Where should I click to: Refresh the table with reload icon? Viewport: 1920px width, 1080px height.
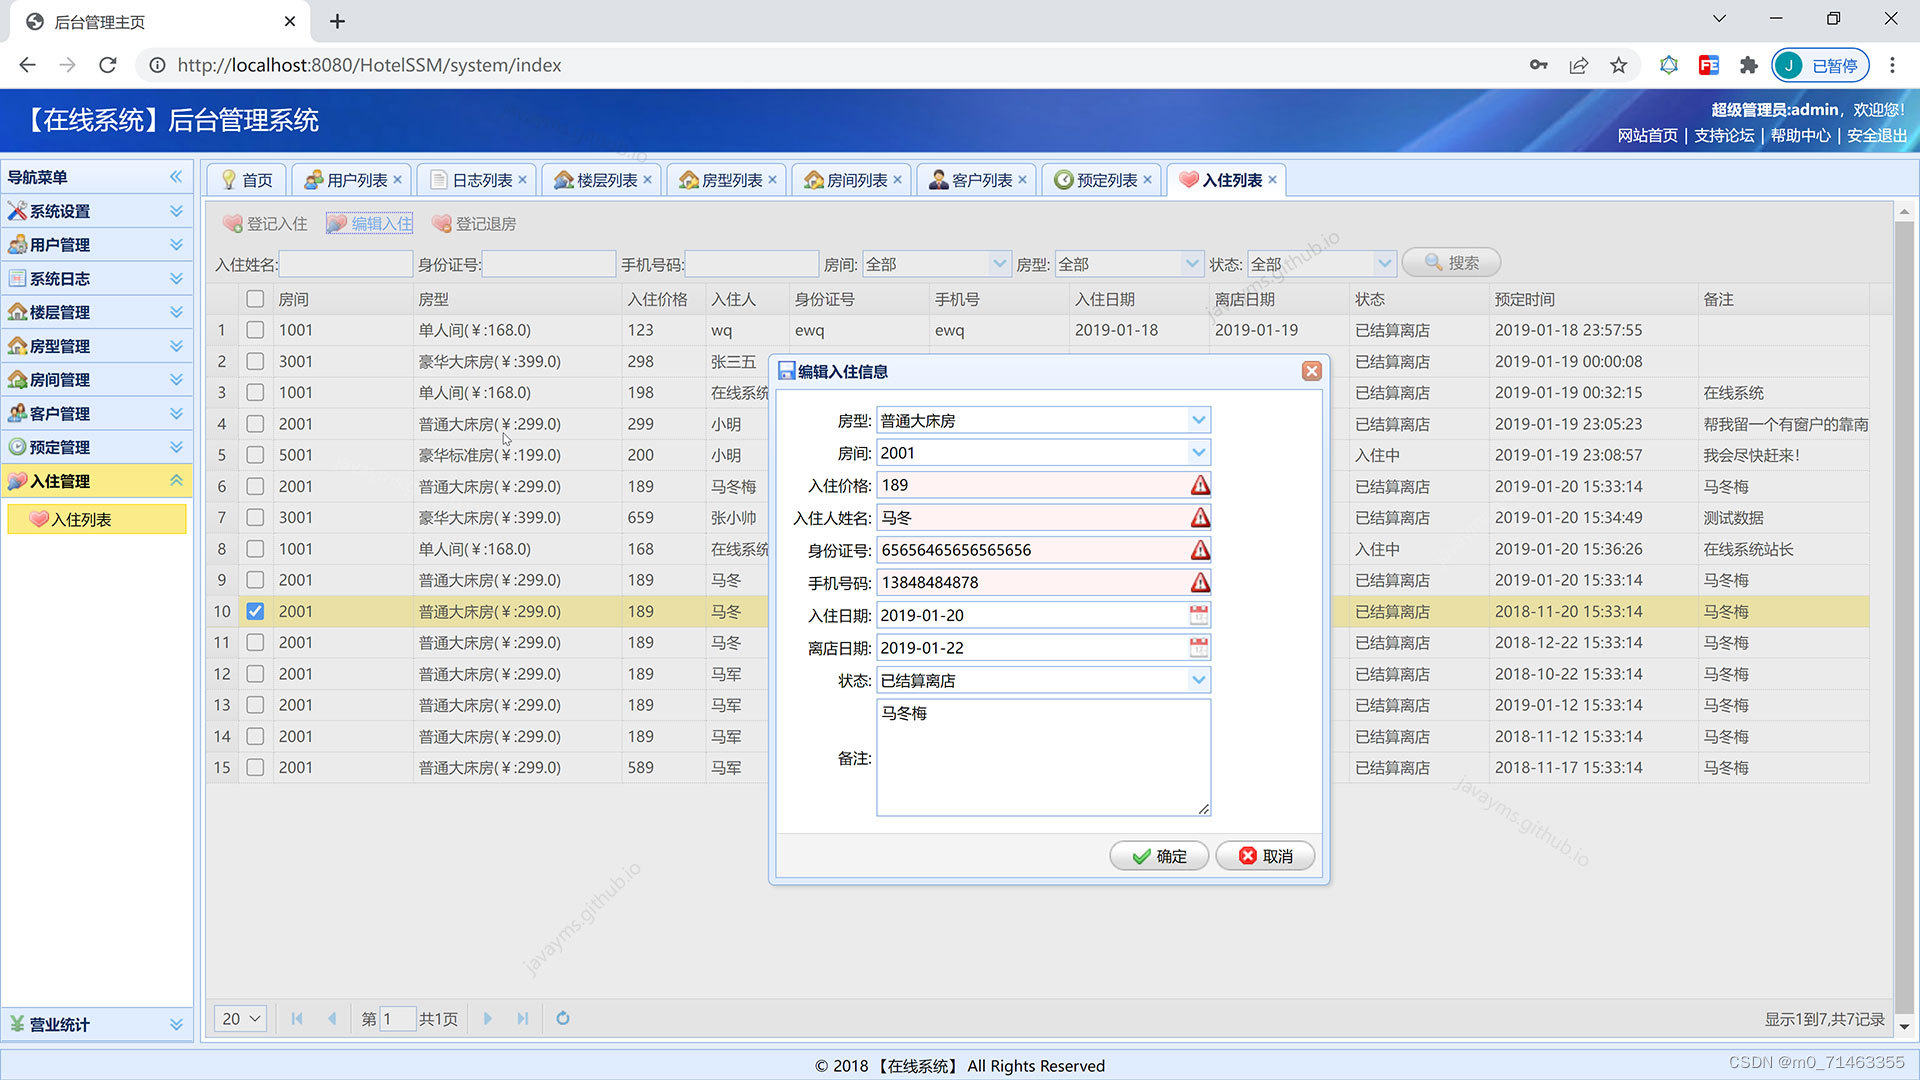pyautogui.click(x=562, y=1018)
